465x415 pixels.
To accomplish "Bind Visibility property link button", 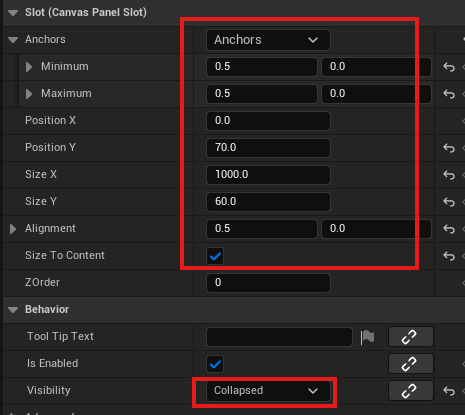I will 411,391.
